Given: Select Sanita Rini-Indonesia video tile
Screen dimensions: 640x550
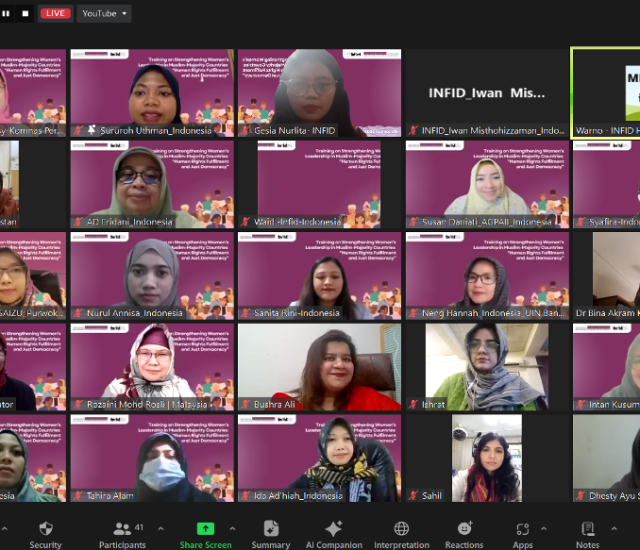Looking at the screenshot, I should point(320,276).
